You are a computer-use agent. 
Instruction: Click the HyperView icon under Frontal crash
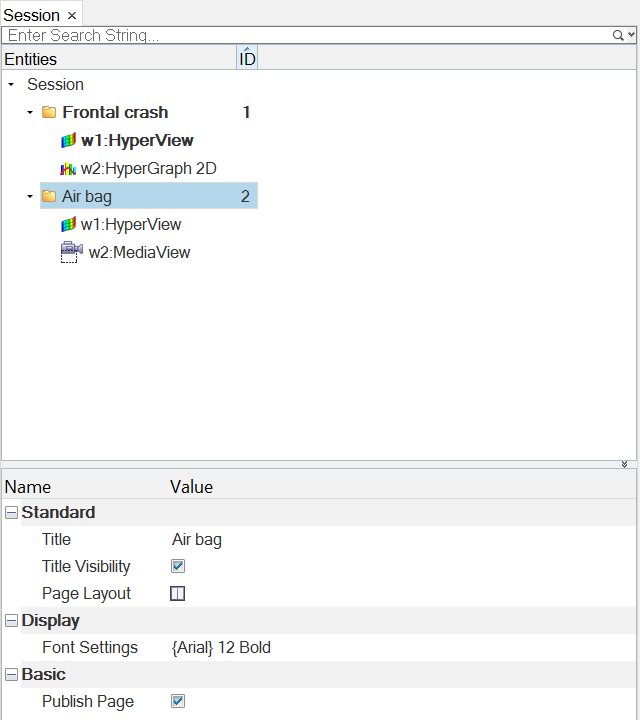(x=68, y=141)
